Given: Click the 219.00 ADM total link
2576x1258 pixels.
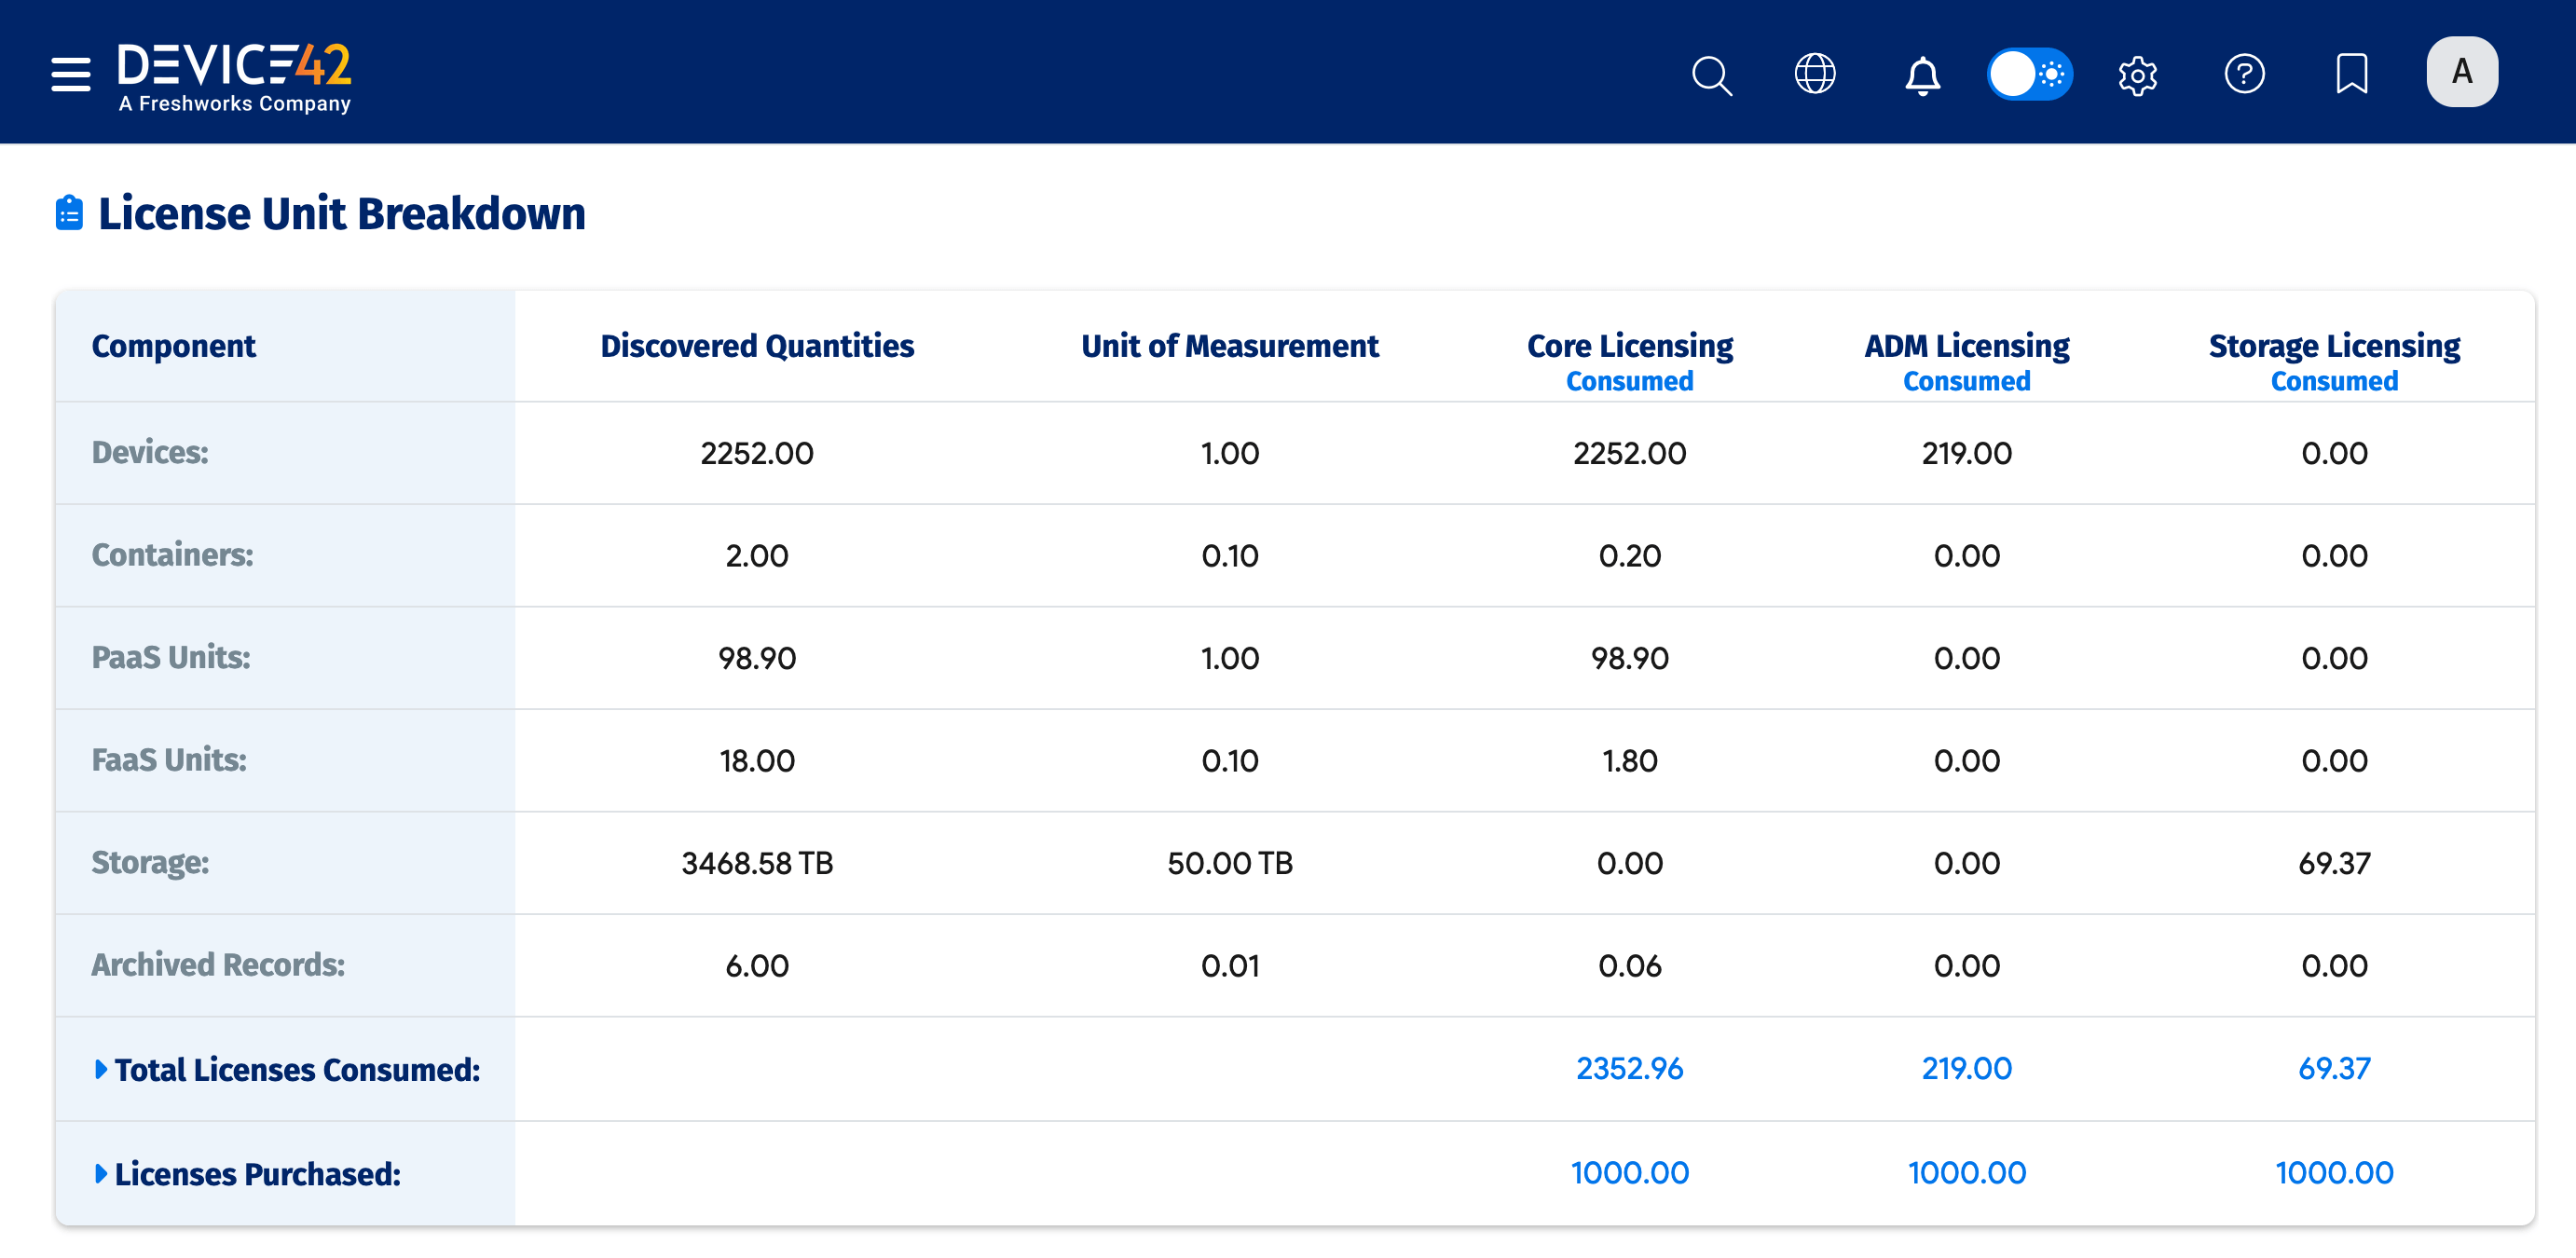Looking at the screenshot, I should point(1966,1068).
